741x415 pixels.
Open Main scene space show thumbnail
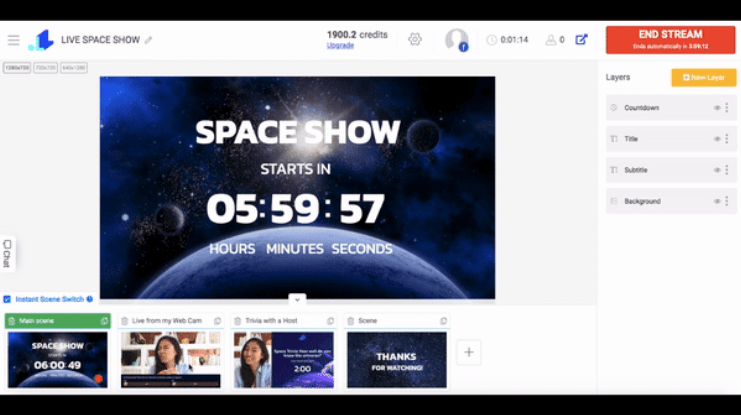click(58, 360)
